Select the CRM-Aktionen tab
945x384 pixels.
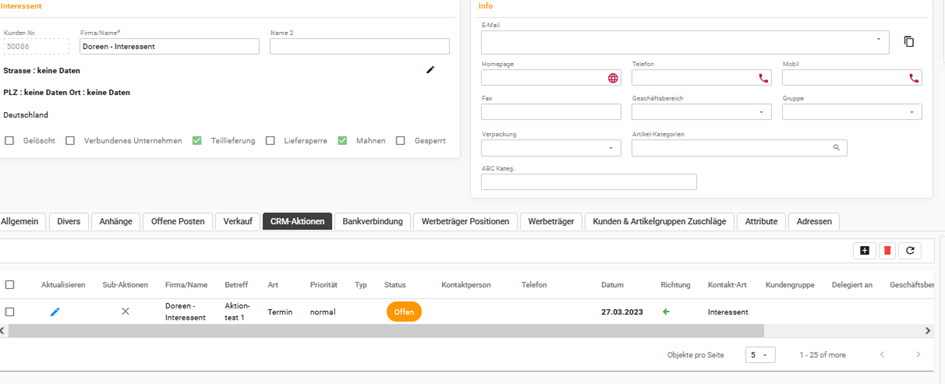click(x=298, y=221)
